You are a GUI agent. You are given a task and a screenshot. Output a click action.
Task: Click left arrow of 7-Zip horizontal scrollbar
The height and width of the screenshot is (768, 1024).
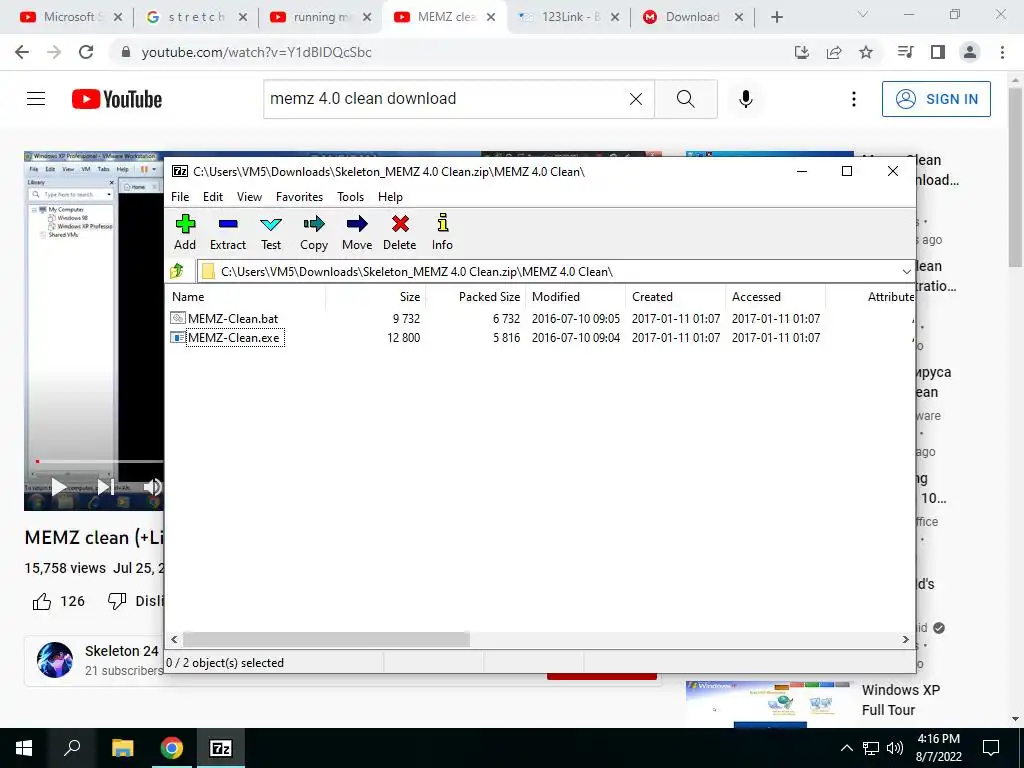coord(174,639)
